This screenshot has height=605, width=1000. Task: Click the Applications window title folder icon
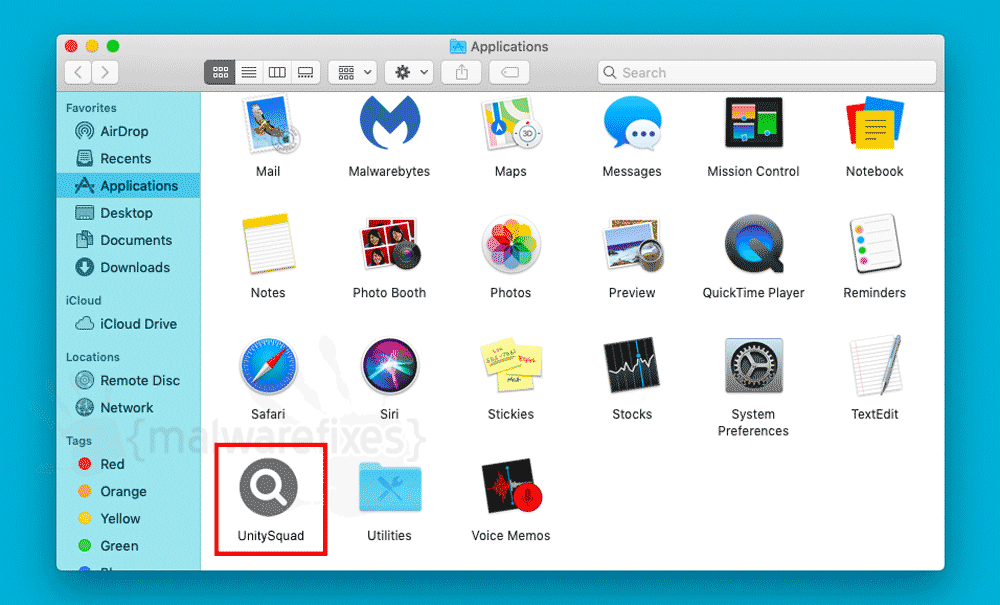tap(458, 47)
